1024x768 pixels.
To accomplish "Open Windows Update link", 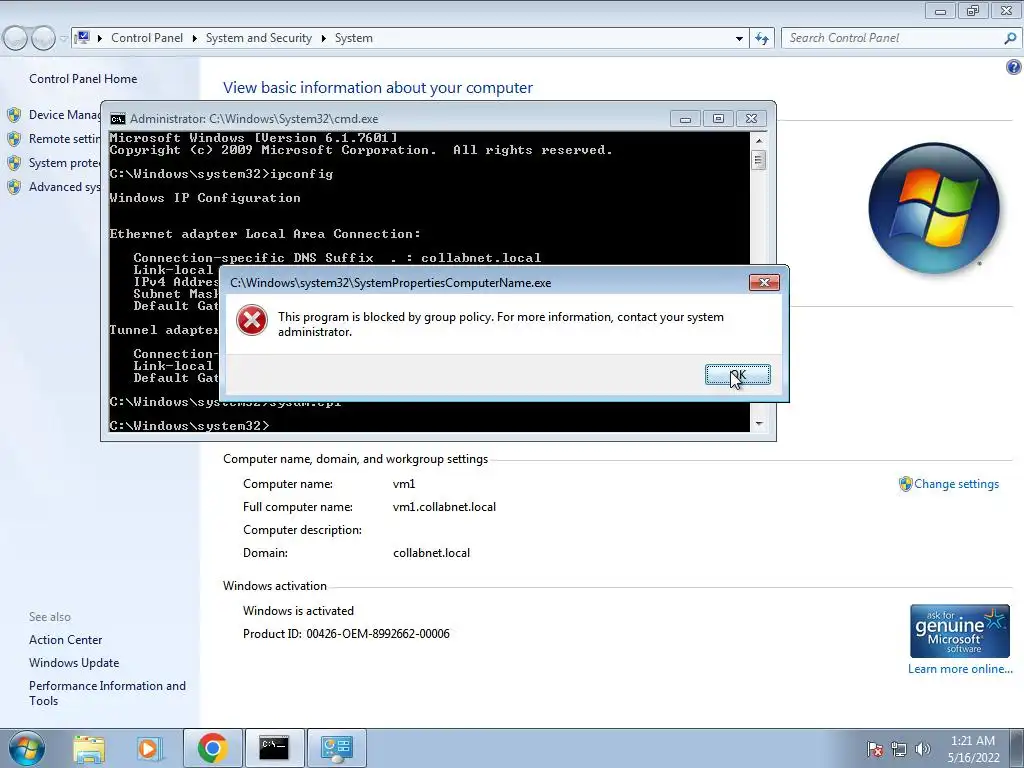I will tap(74, 663).
